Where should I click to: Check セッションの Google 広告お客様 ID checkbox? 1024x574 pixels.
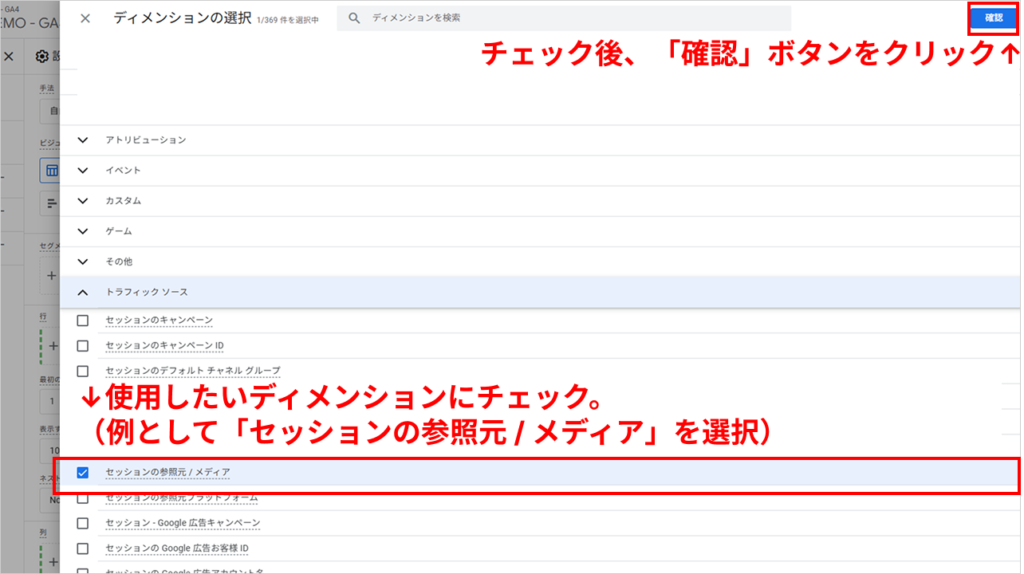(82, 549)
